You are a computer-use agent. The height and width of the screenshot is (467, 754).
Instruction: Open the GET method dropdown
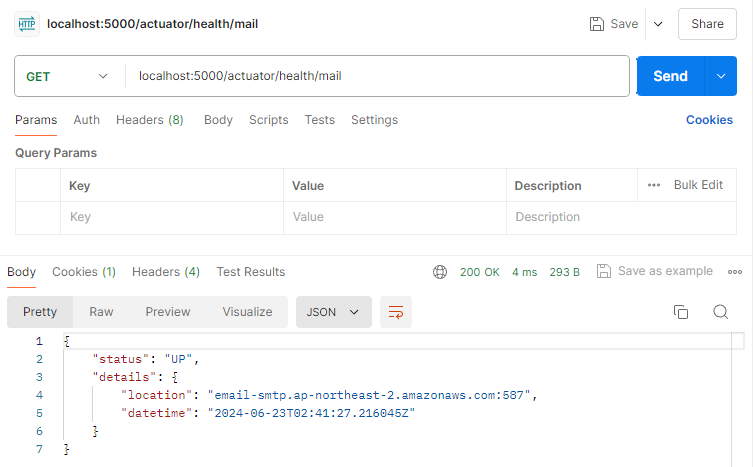point(68,76)
